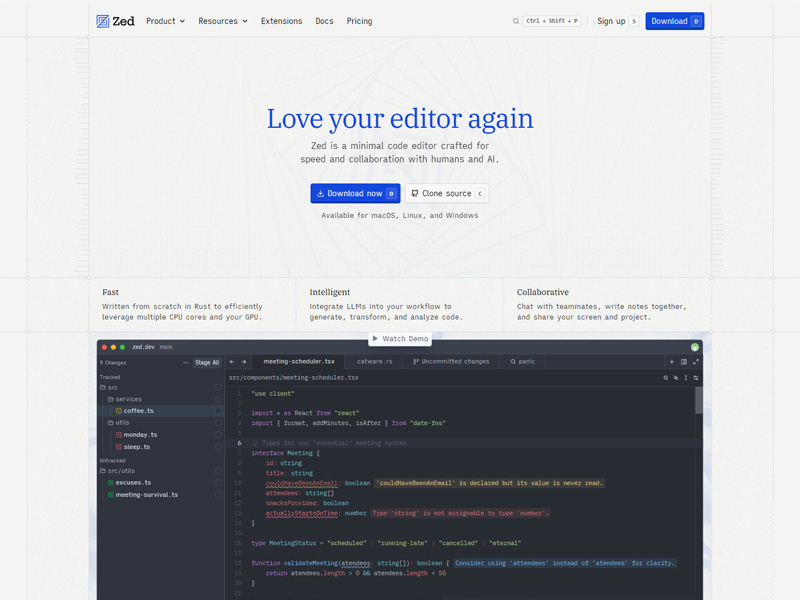Check the box next to monday.ts
This screenshot has width=800, height=600.
click(x=218, y=435)
